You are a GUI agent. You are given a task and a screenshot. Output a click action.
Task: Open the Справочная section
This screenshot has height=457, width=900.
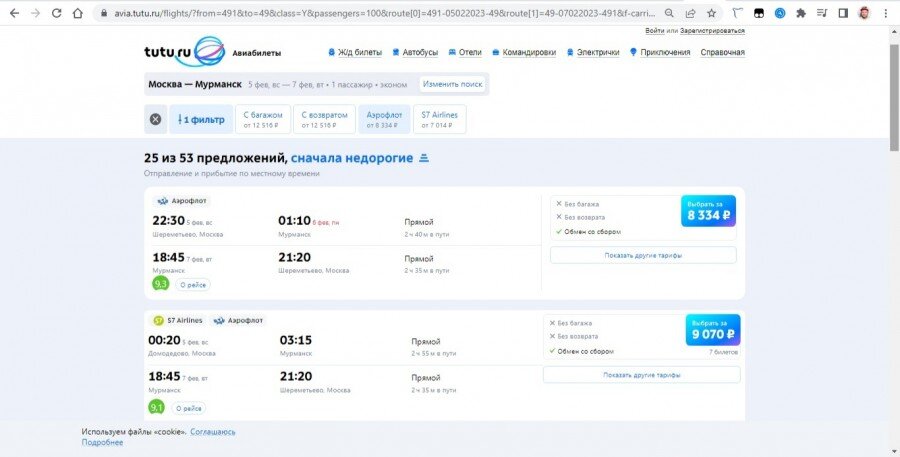point(723,52)
